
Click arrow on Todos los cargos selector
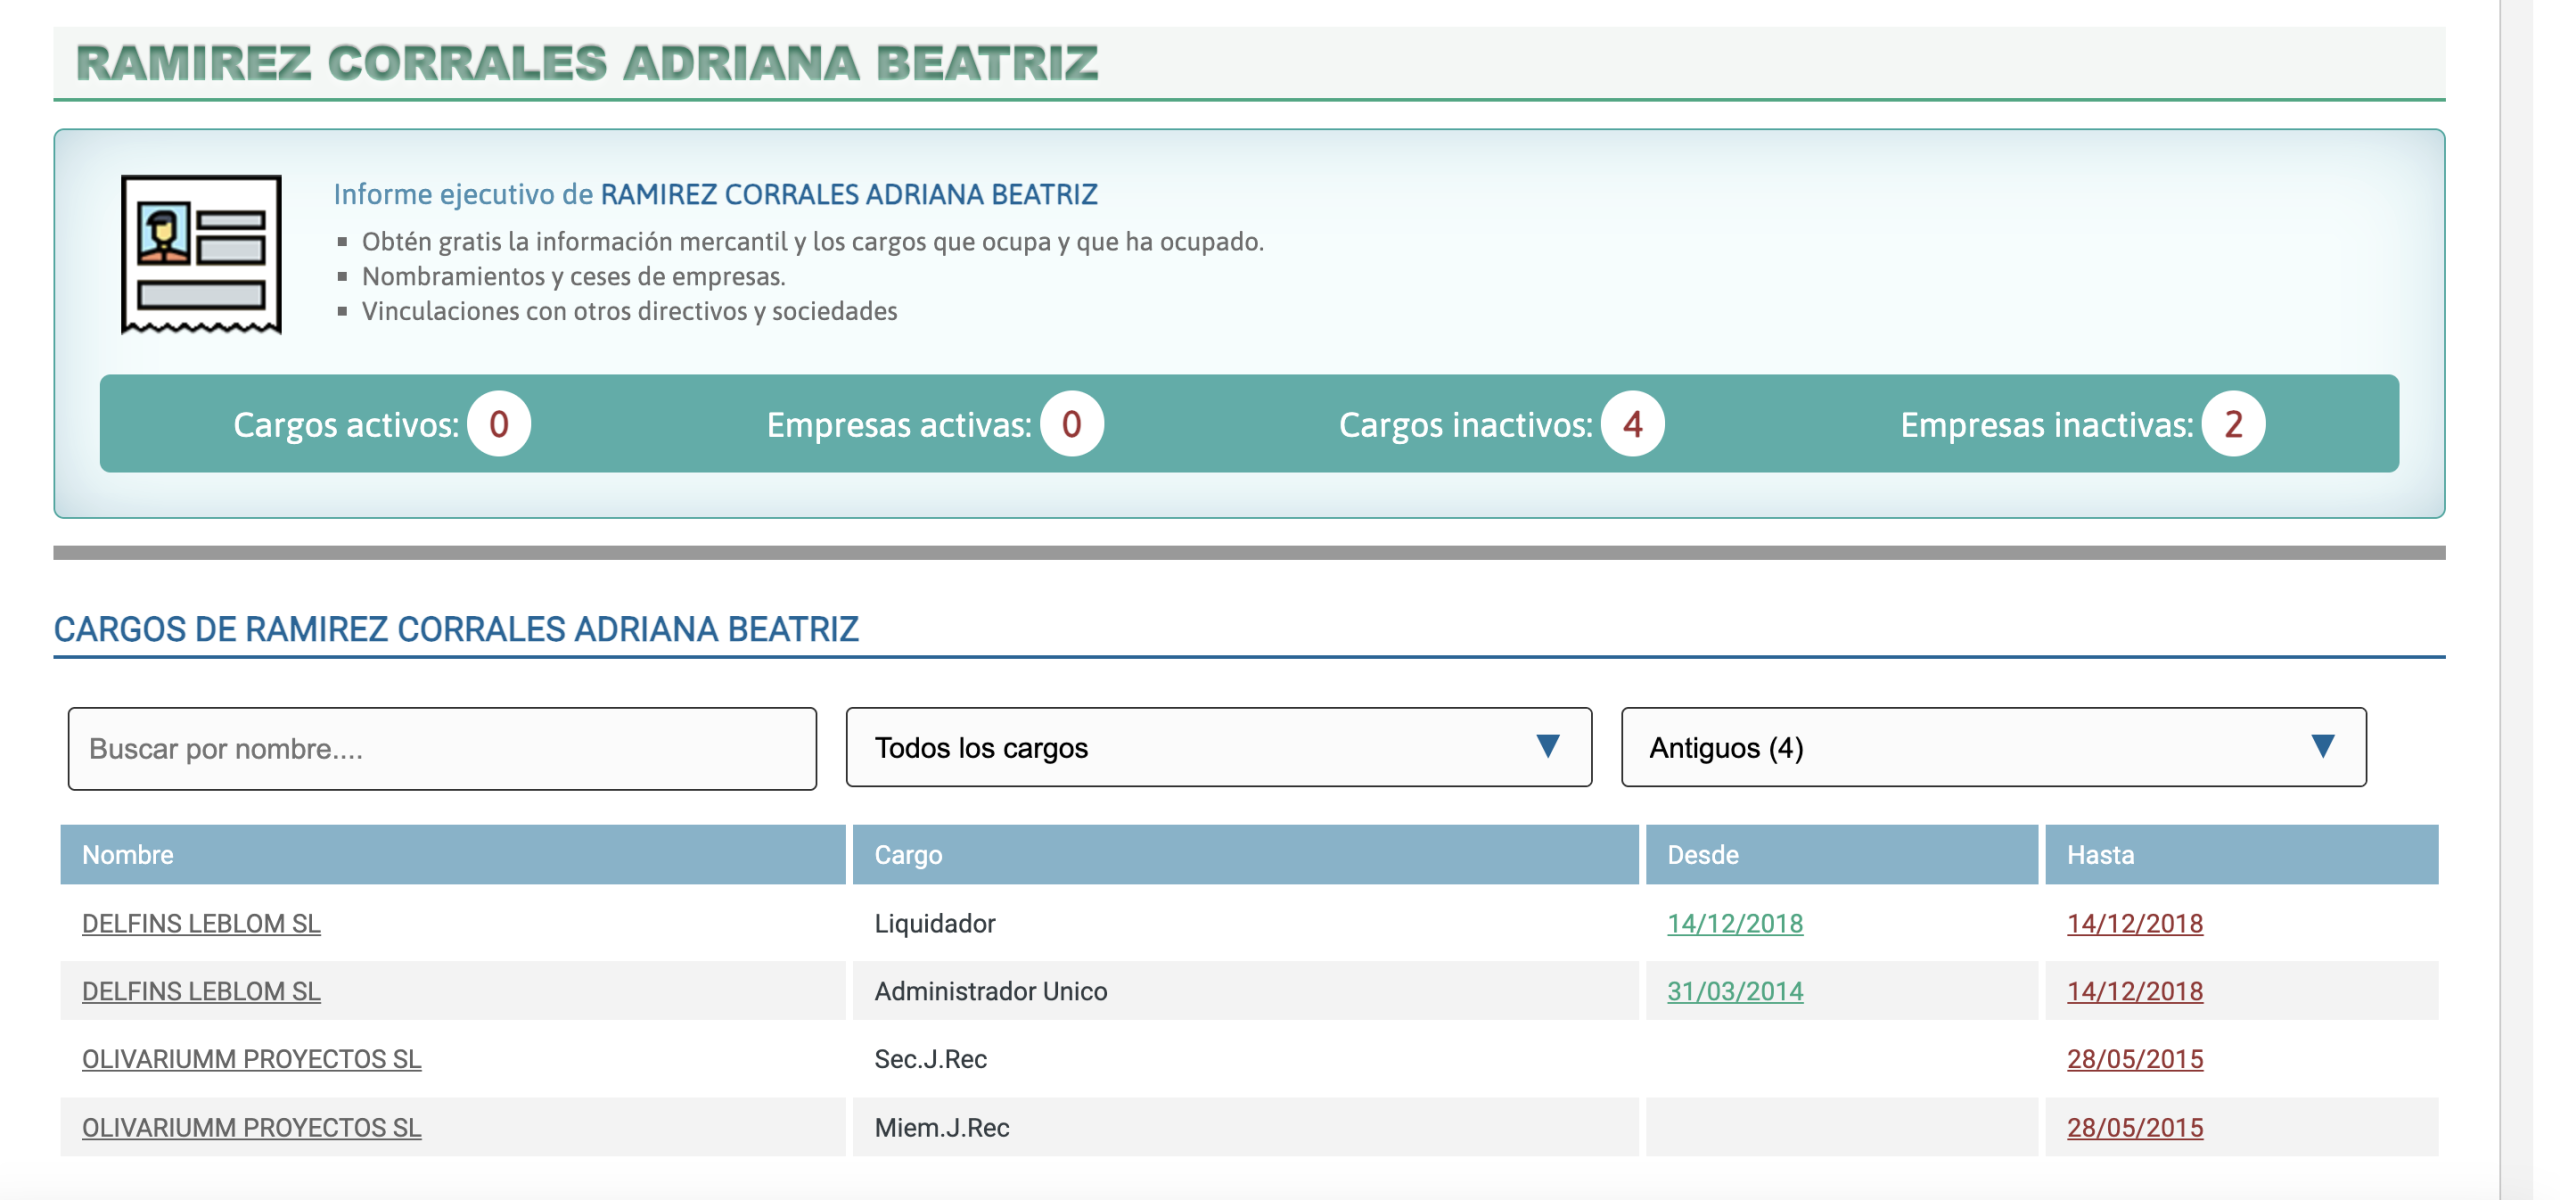click(x=1547, y=746)
